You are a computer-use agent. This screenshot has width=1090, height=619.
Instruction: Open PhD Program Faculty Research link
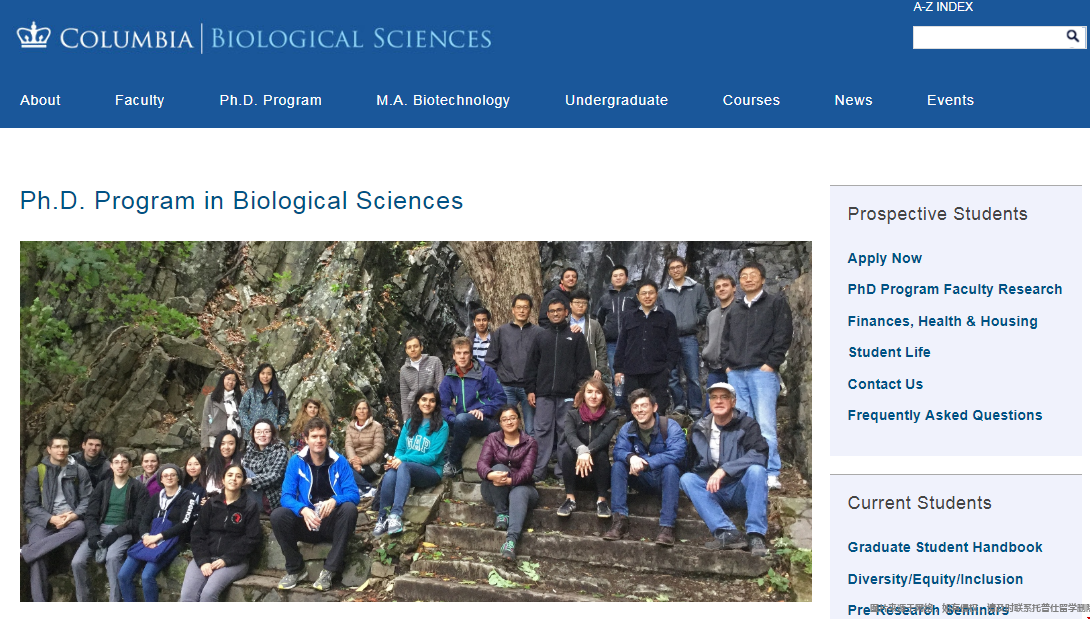coord(954,289)
